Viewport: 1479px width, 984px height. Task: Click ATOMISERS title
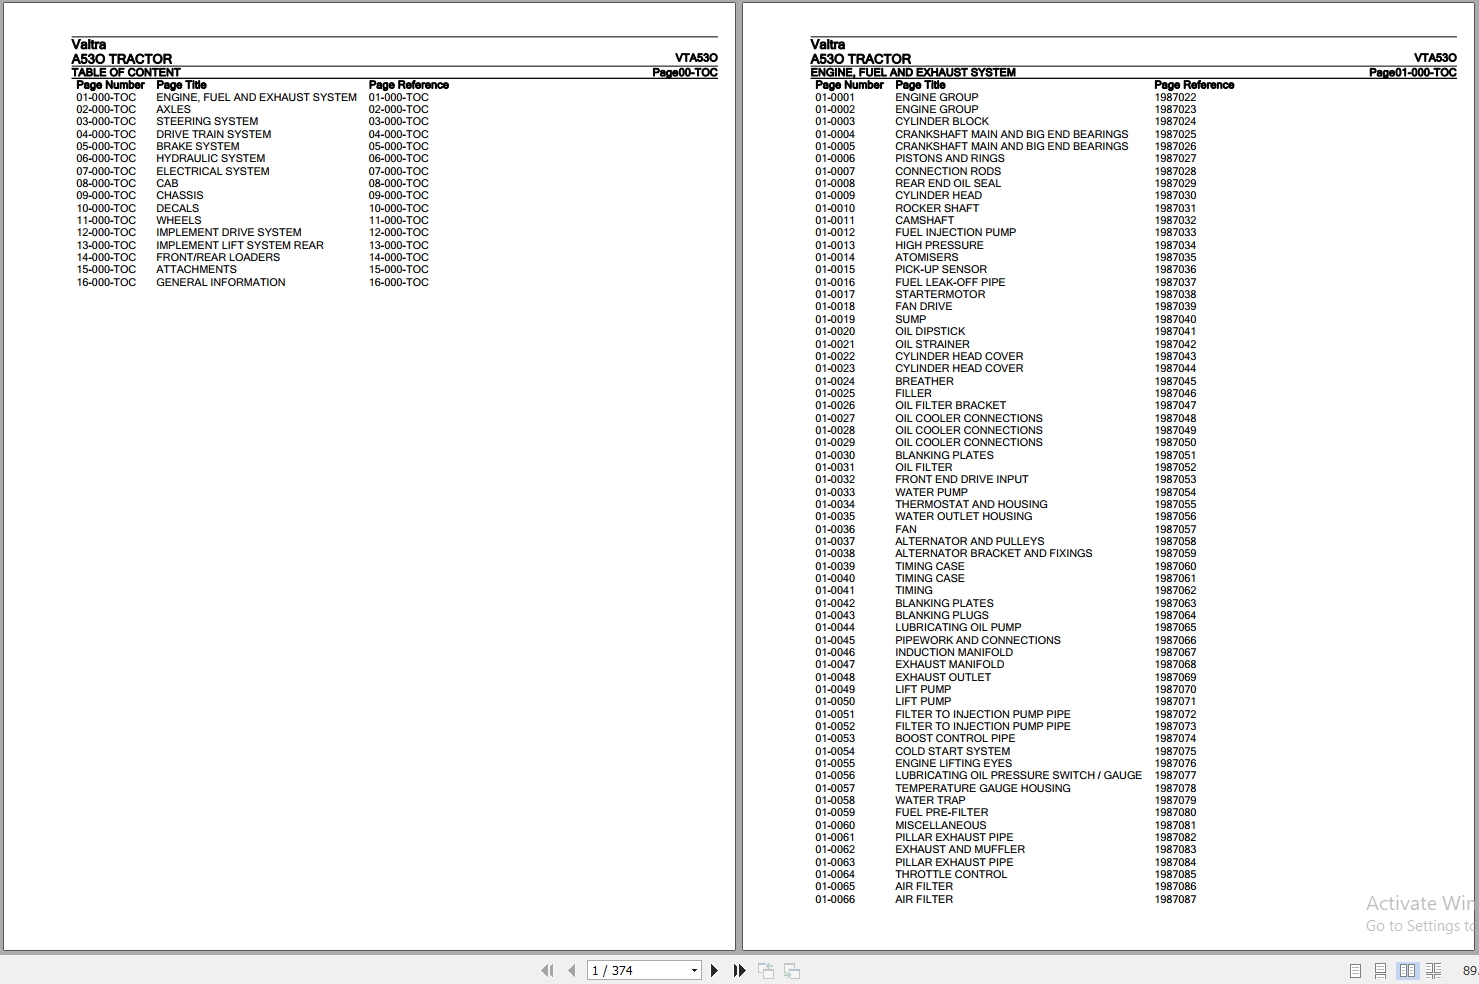pos(926,257)
